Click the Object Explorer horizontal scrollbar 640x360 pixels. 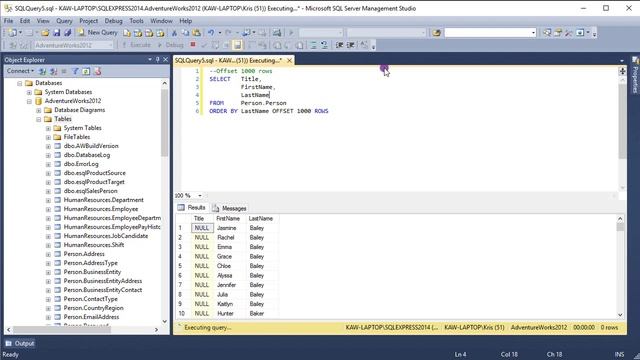pos(61,329)
